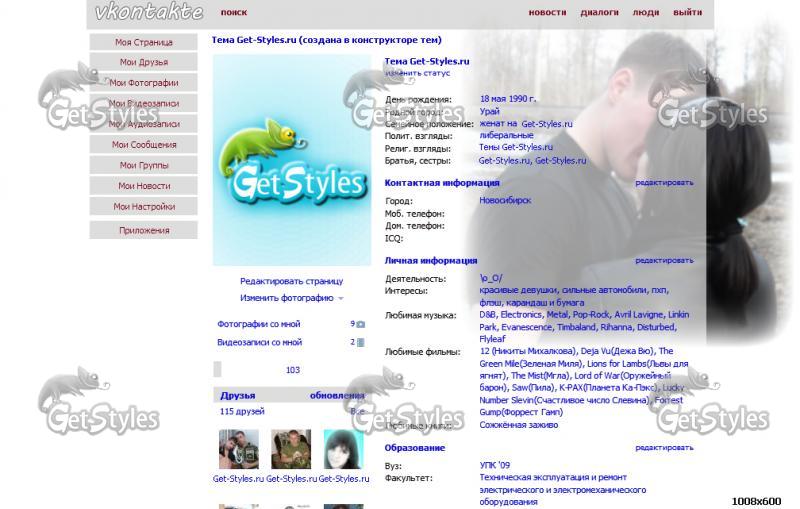Click Изменить фотографию link

click(286, 298)
